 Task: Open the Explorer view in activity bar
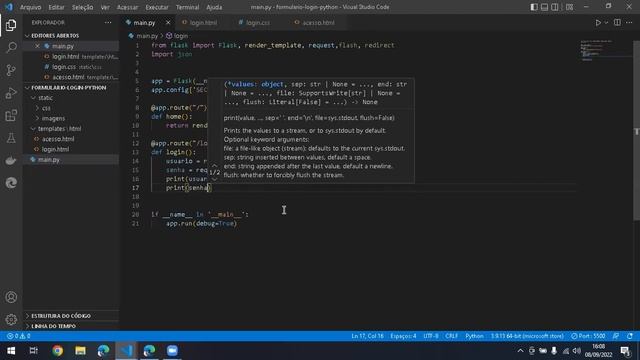[x=11, y=25]
